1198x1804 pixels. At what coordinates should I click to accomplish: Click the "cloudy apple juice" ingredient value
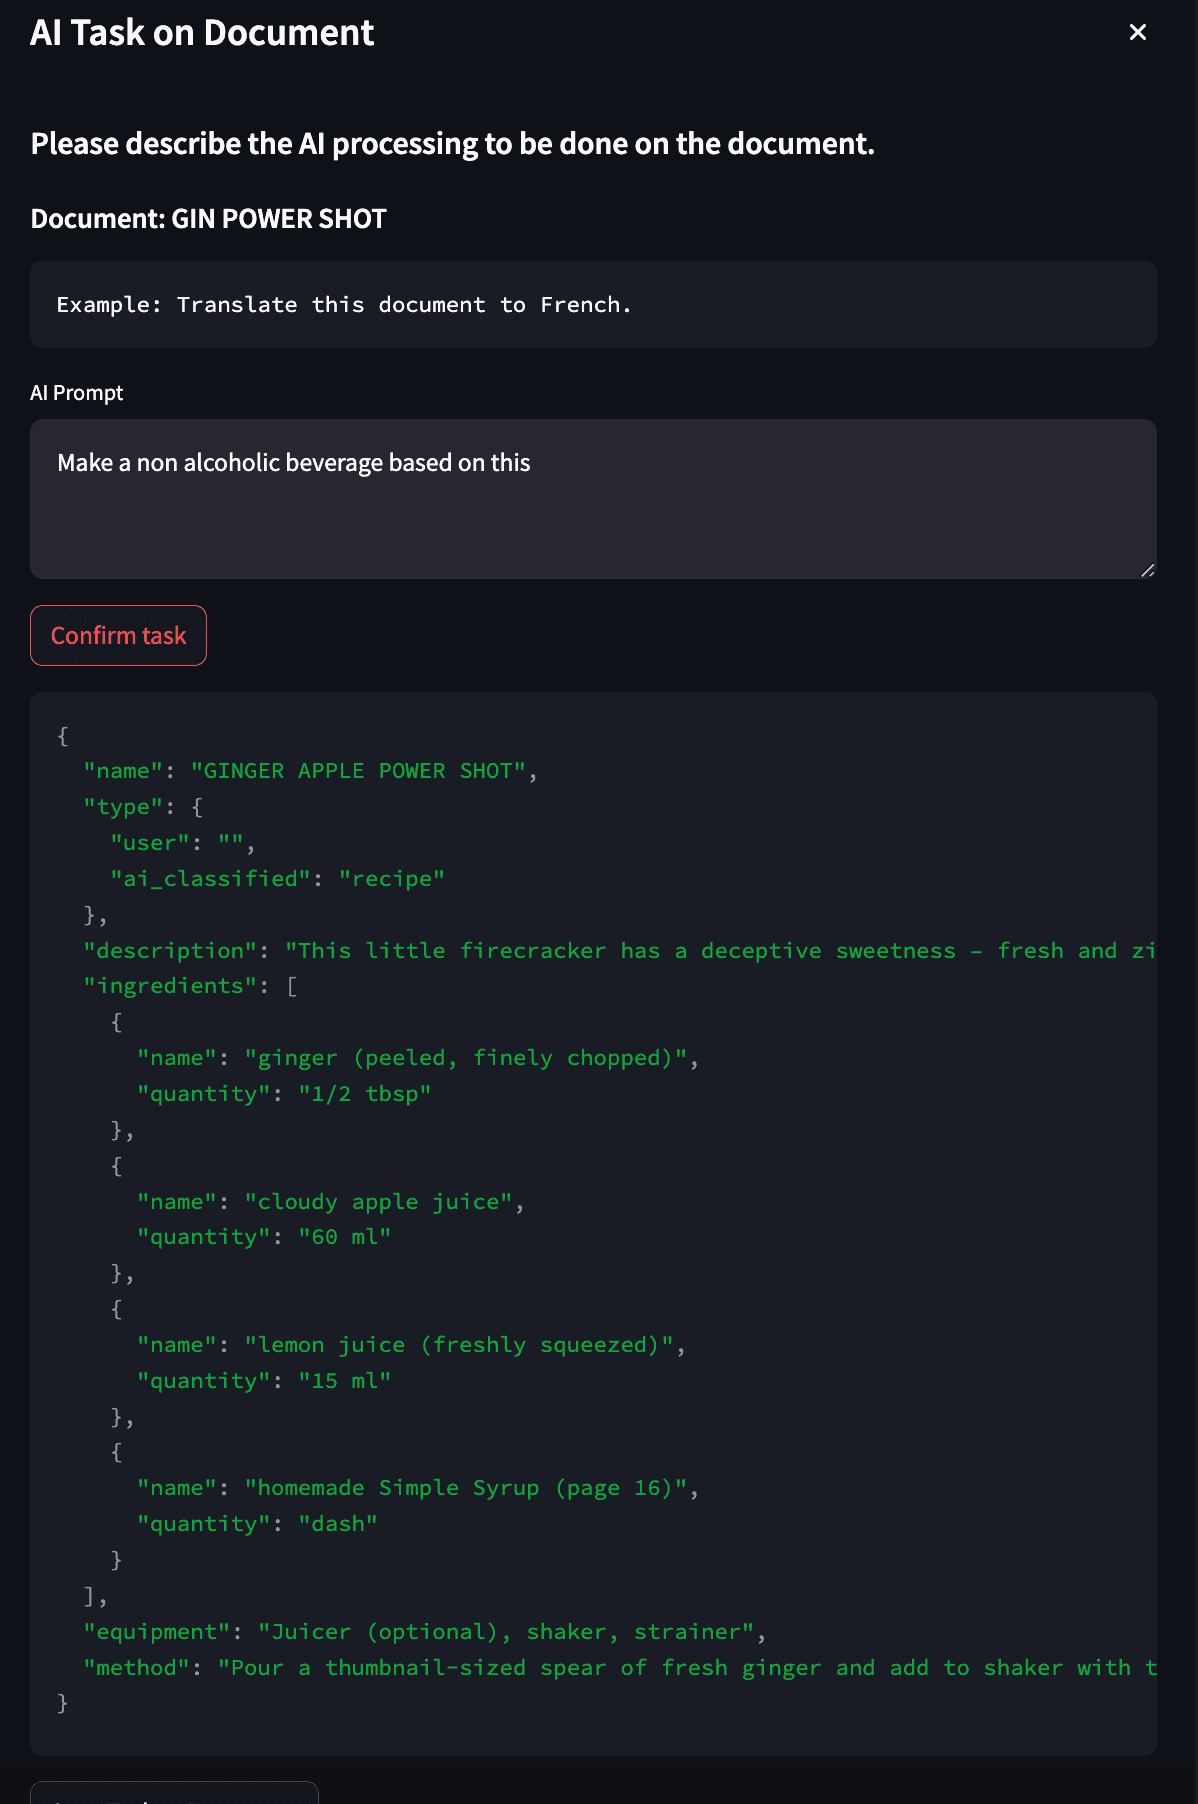(x=378, y=1202)
